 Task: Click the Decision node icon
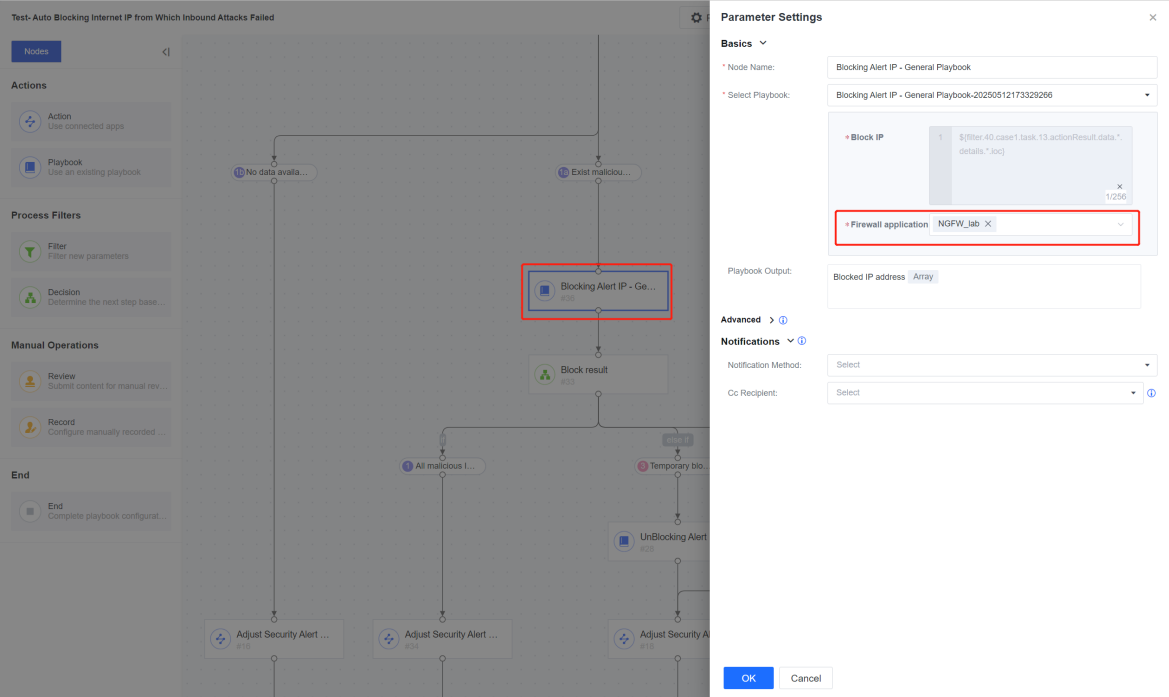tap(30, 297)
